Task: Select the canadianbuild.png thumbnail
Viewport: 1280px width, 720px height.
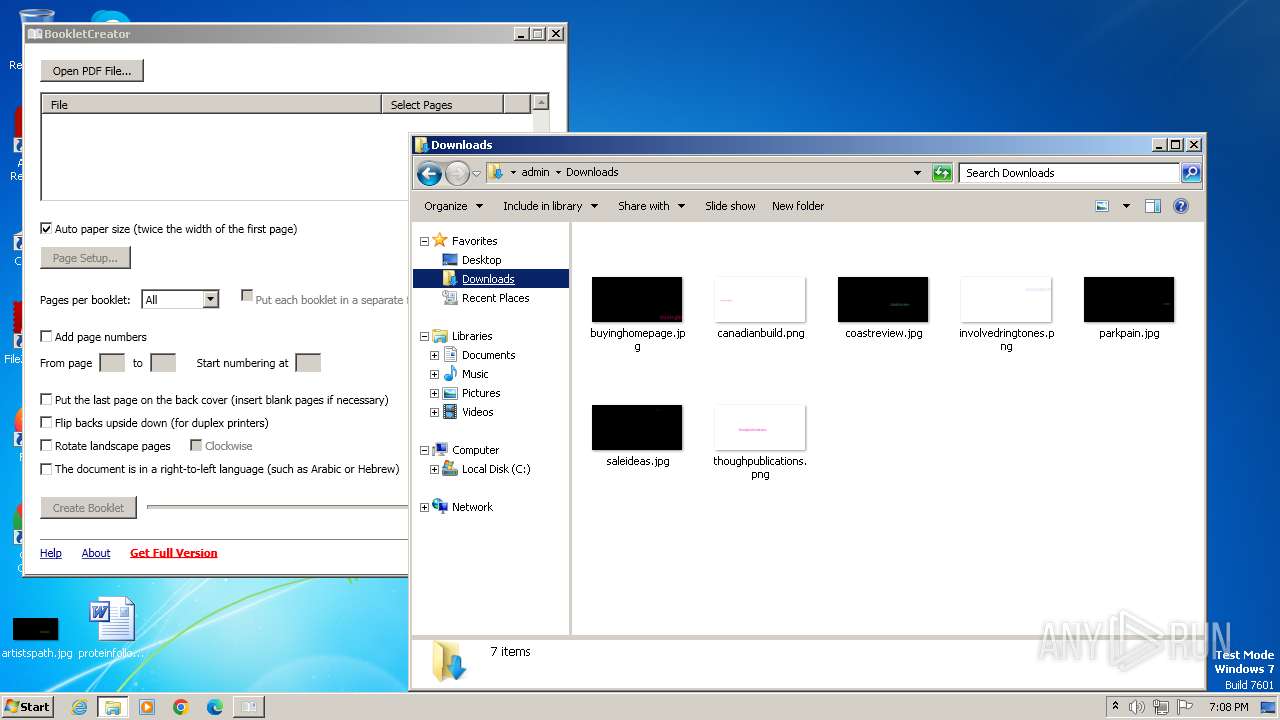Action: click(760, 300)
